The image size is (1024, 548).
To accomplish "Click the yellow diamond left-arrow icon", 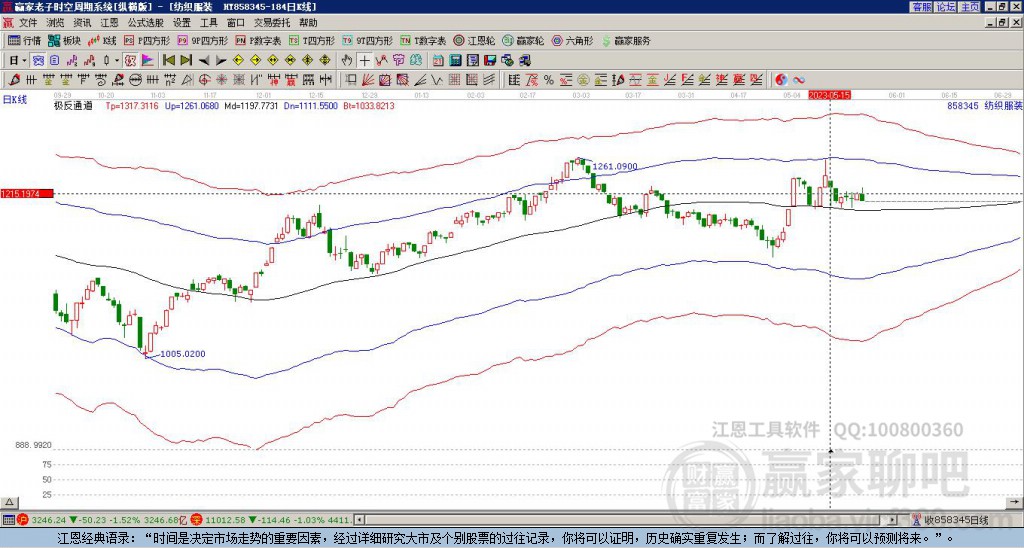I will click(238, 60).
